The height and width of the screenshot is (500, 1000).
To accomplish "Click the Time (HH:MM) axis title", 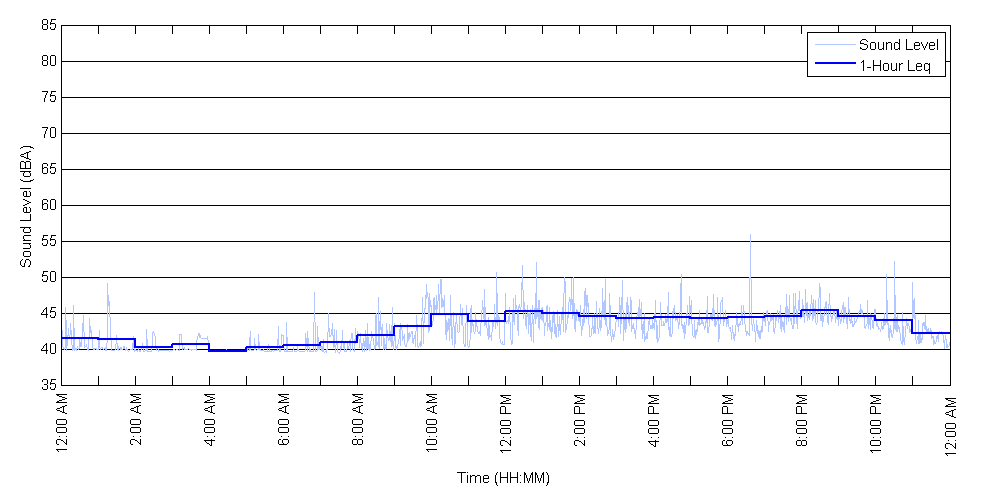I will (x=504, y=478).
